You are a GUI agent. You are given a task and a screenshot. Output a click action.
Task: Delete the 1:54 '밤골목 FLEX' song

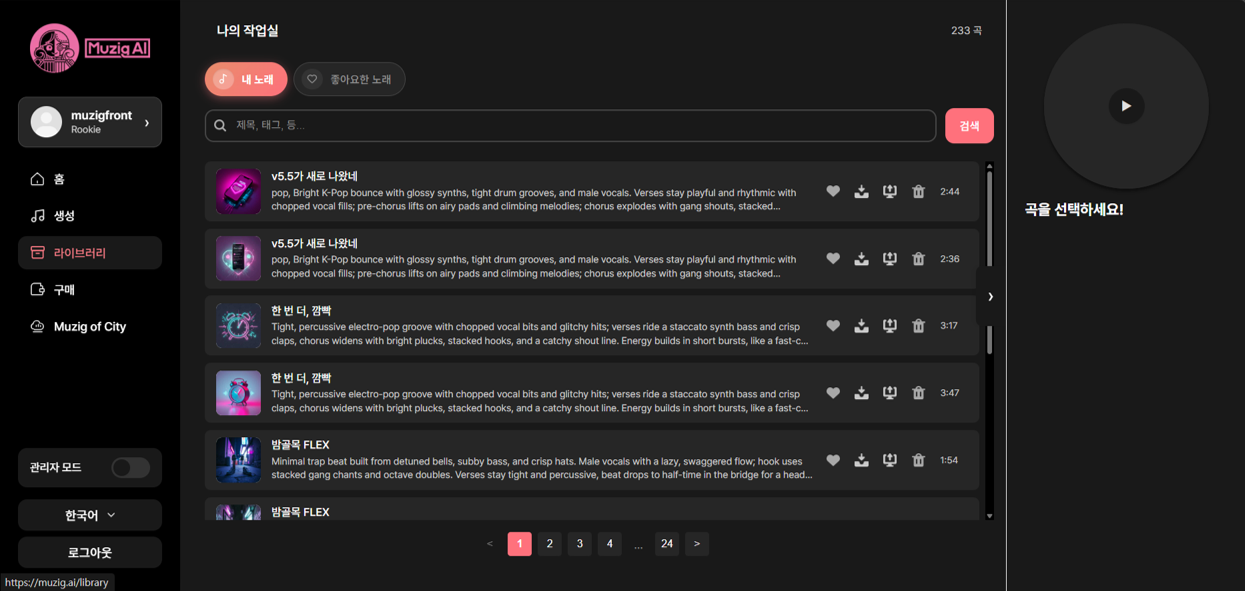click(x=918, y=460)
